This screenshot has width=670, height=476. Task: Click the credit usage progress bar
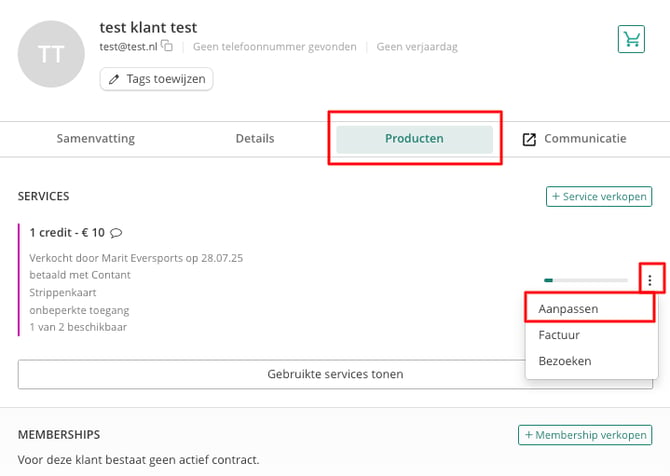[x=585, y=280]
